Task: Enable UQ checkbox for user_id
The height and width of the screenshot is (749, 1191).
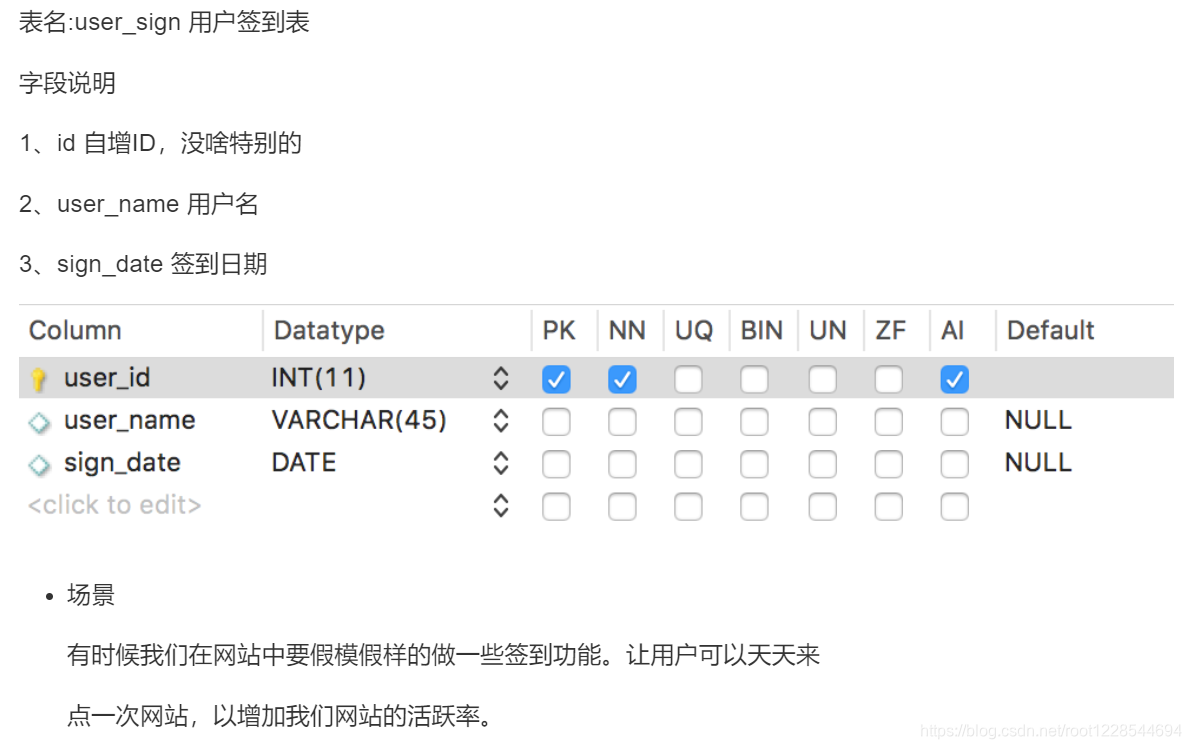Action: [688, 379]
